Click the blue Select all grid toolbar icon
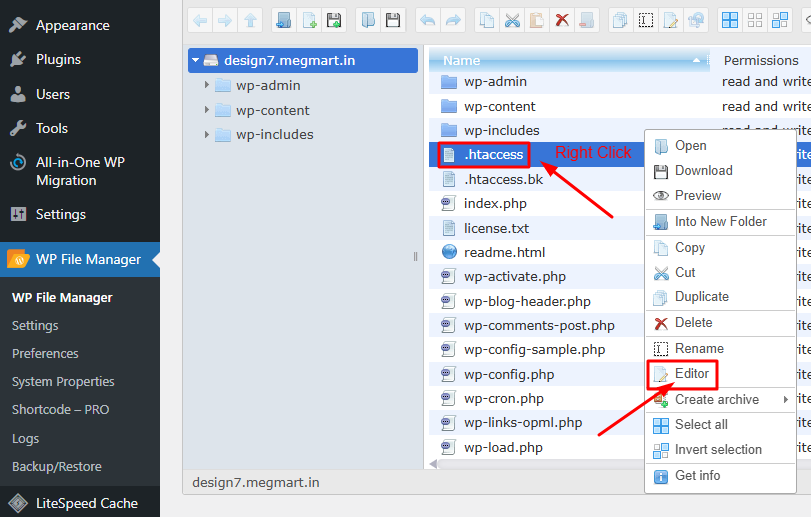The height and width of the screenshot is (517, 811). [730, 20]
